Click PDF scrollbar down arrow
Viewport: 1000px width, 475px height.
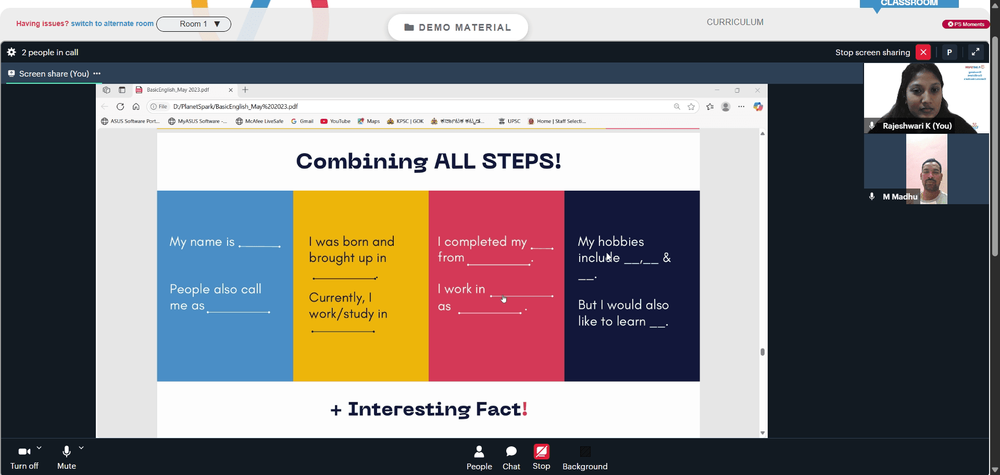pos(762,433)
